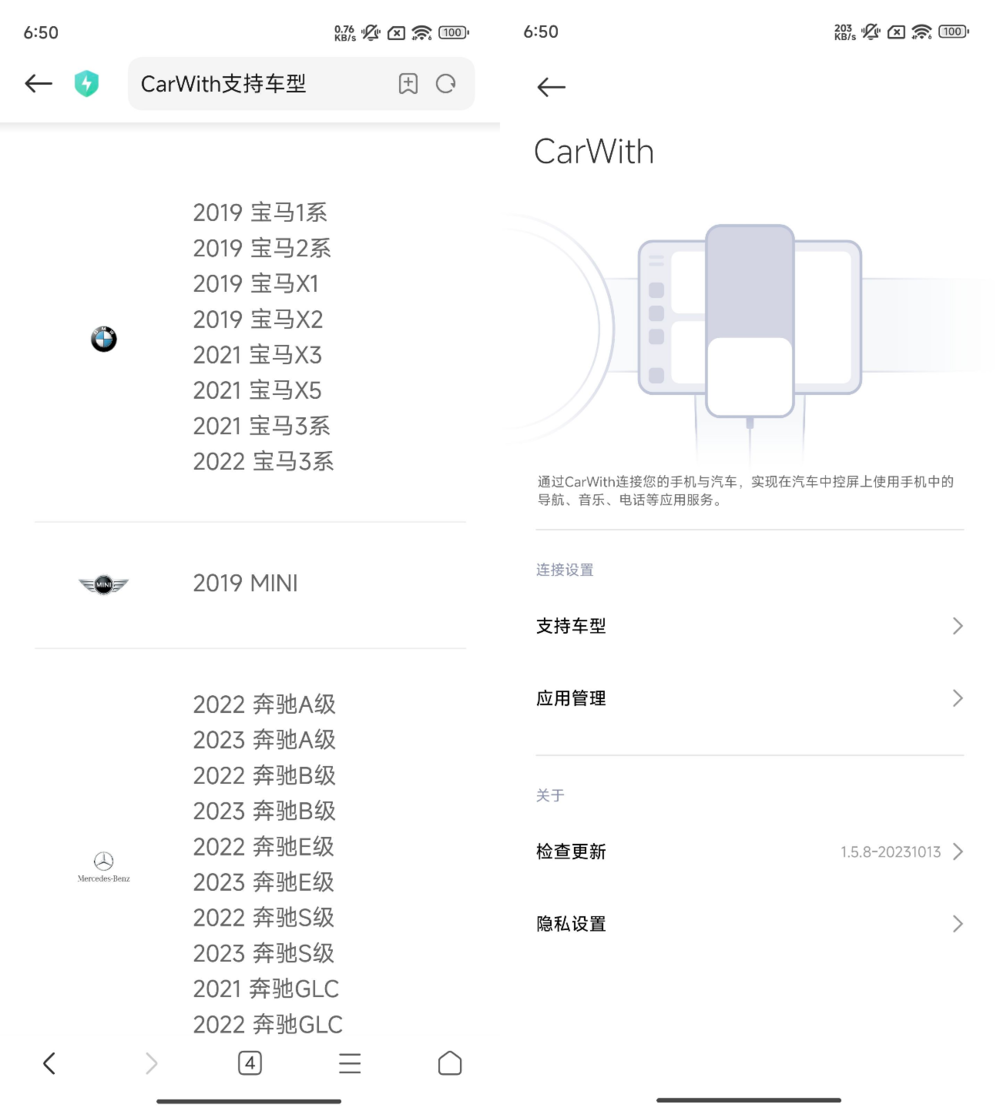Open the 支持车型 menu entry

click(x=571, y=626)
